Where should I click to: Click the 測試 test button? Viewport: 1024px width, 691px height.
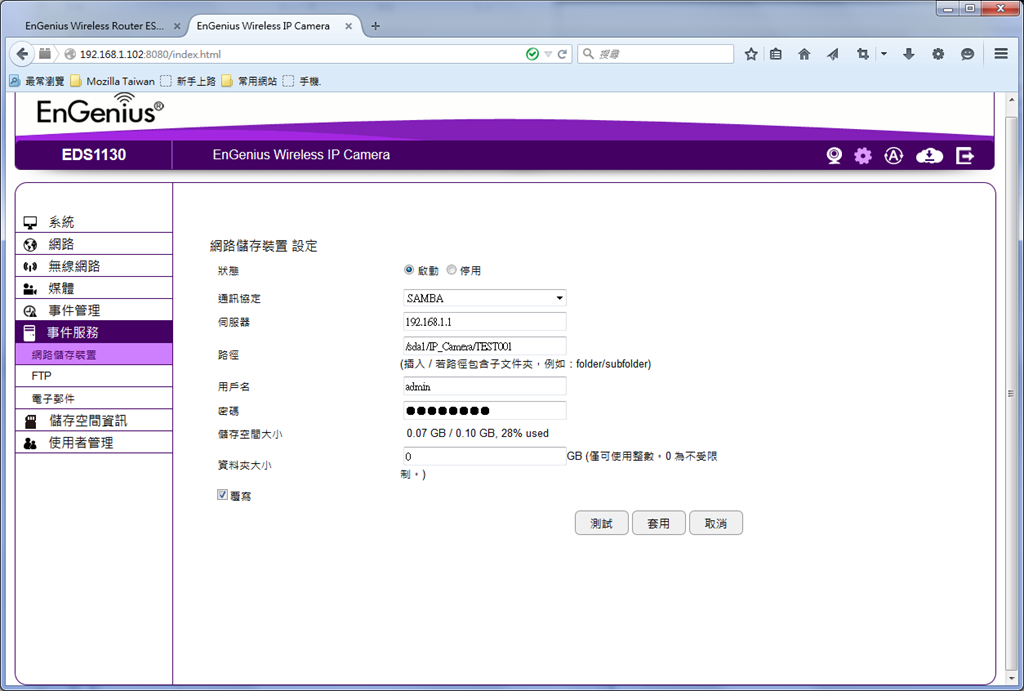[601, 523]
